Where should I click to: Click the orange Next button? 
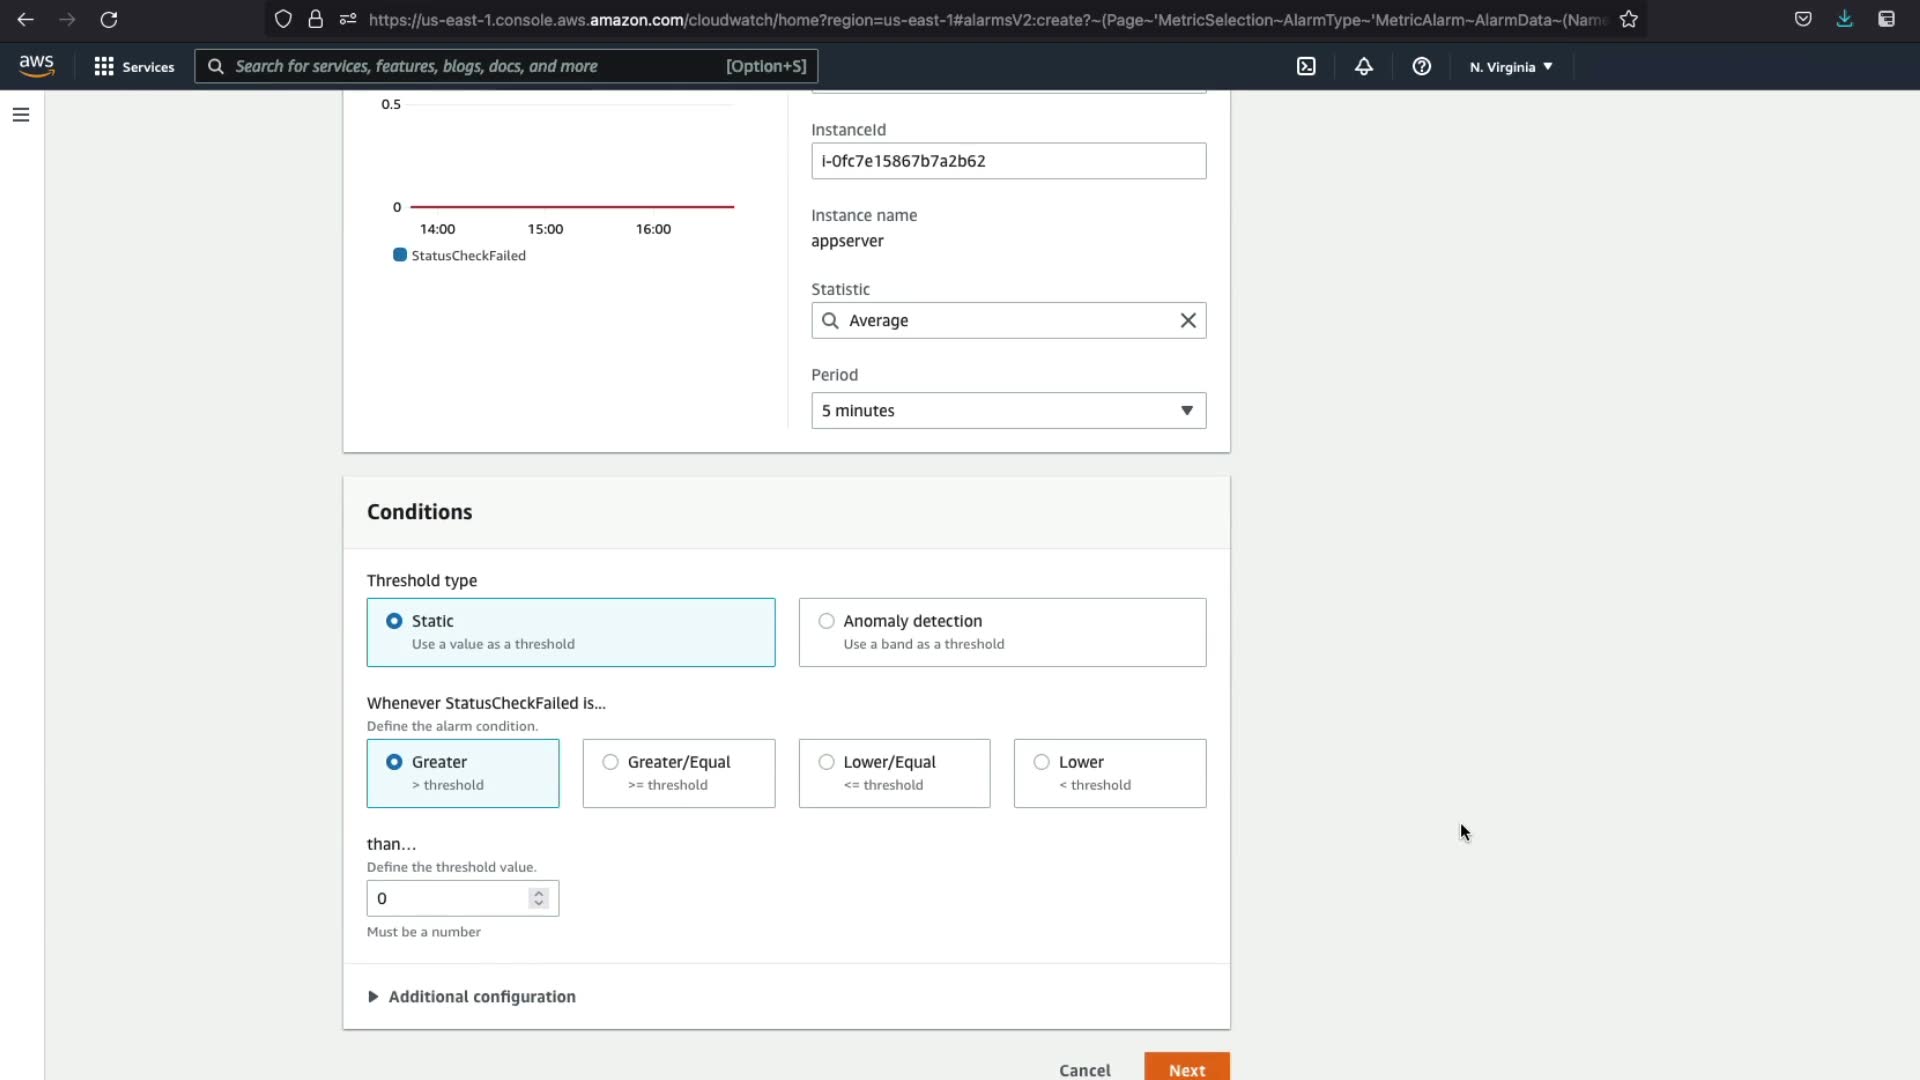1186,1069
